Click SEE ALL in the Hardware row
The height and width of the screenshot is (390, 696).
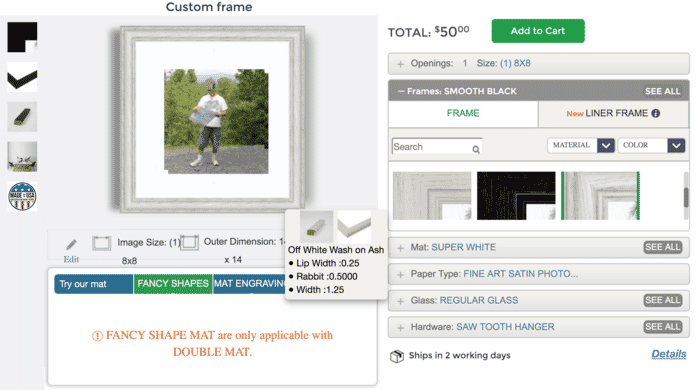[663, 327]
